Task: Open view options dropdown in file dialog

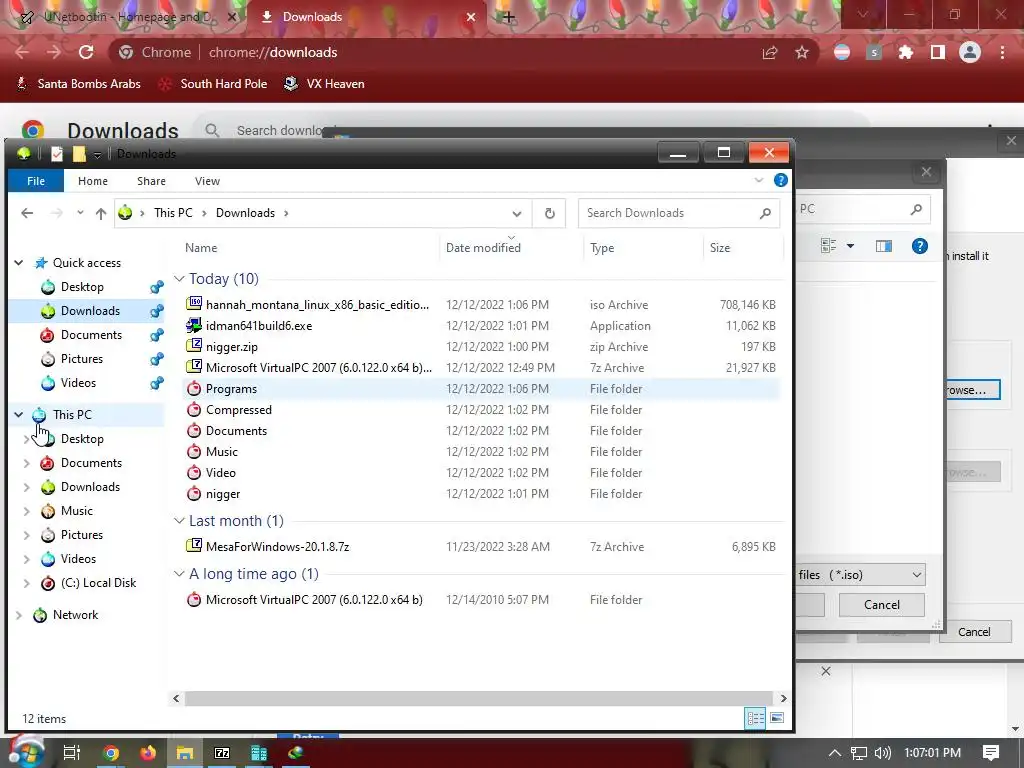Action: pos(850,246)
